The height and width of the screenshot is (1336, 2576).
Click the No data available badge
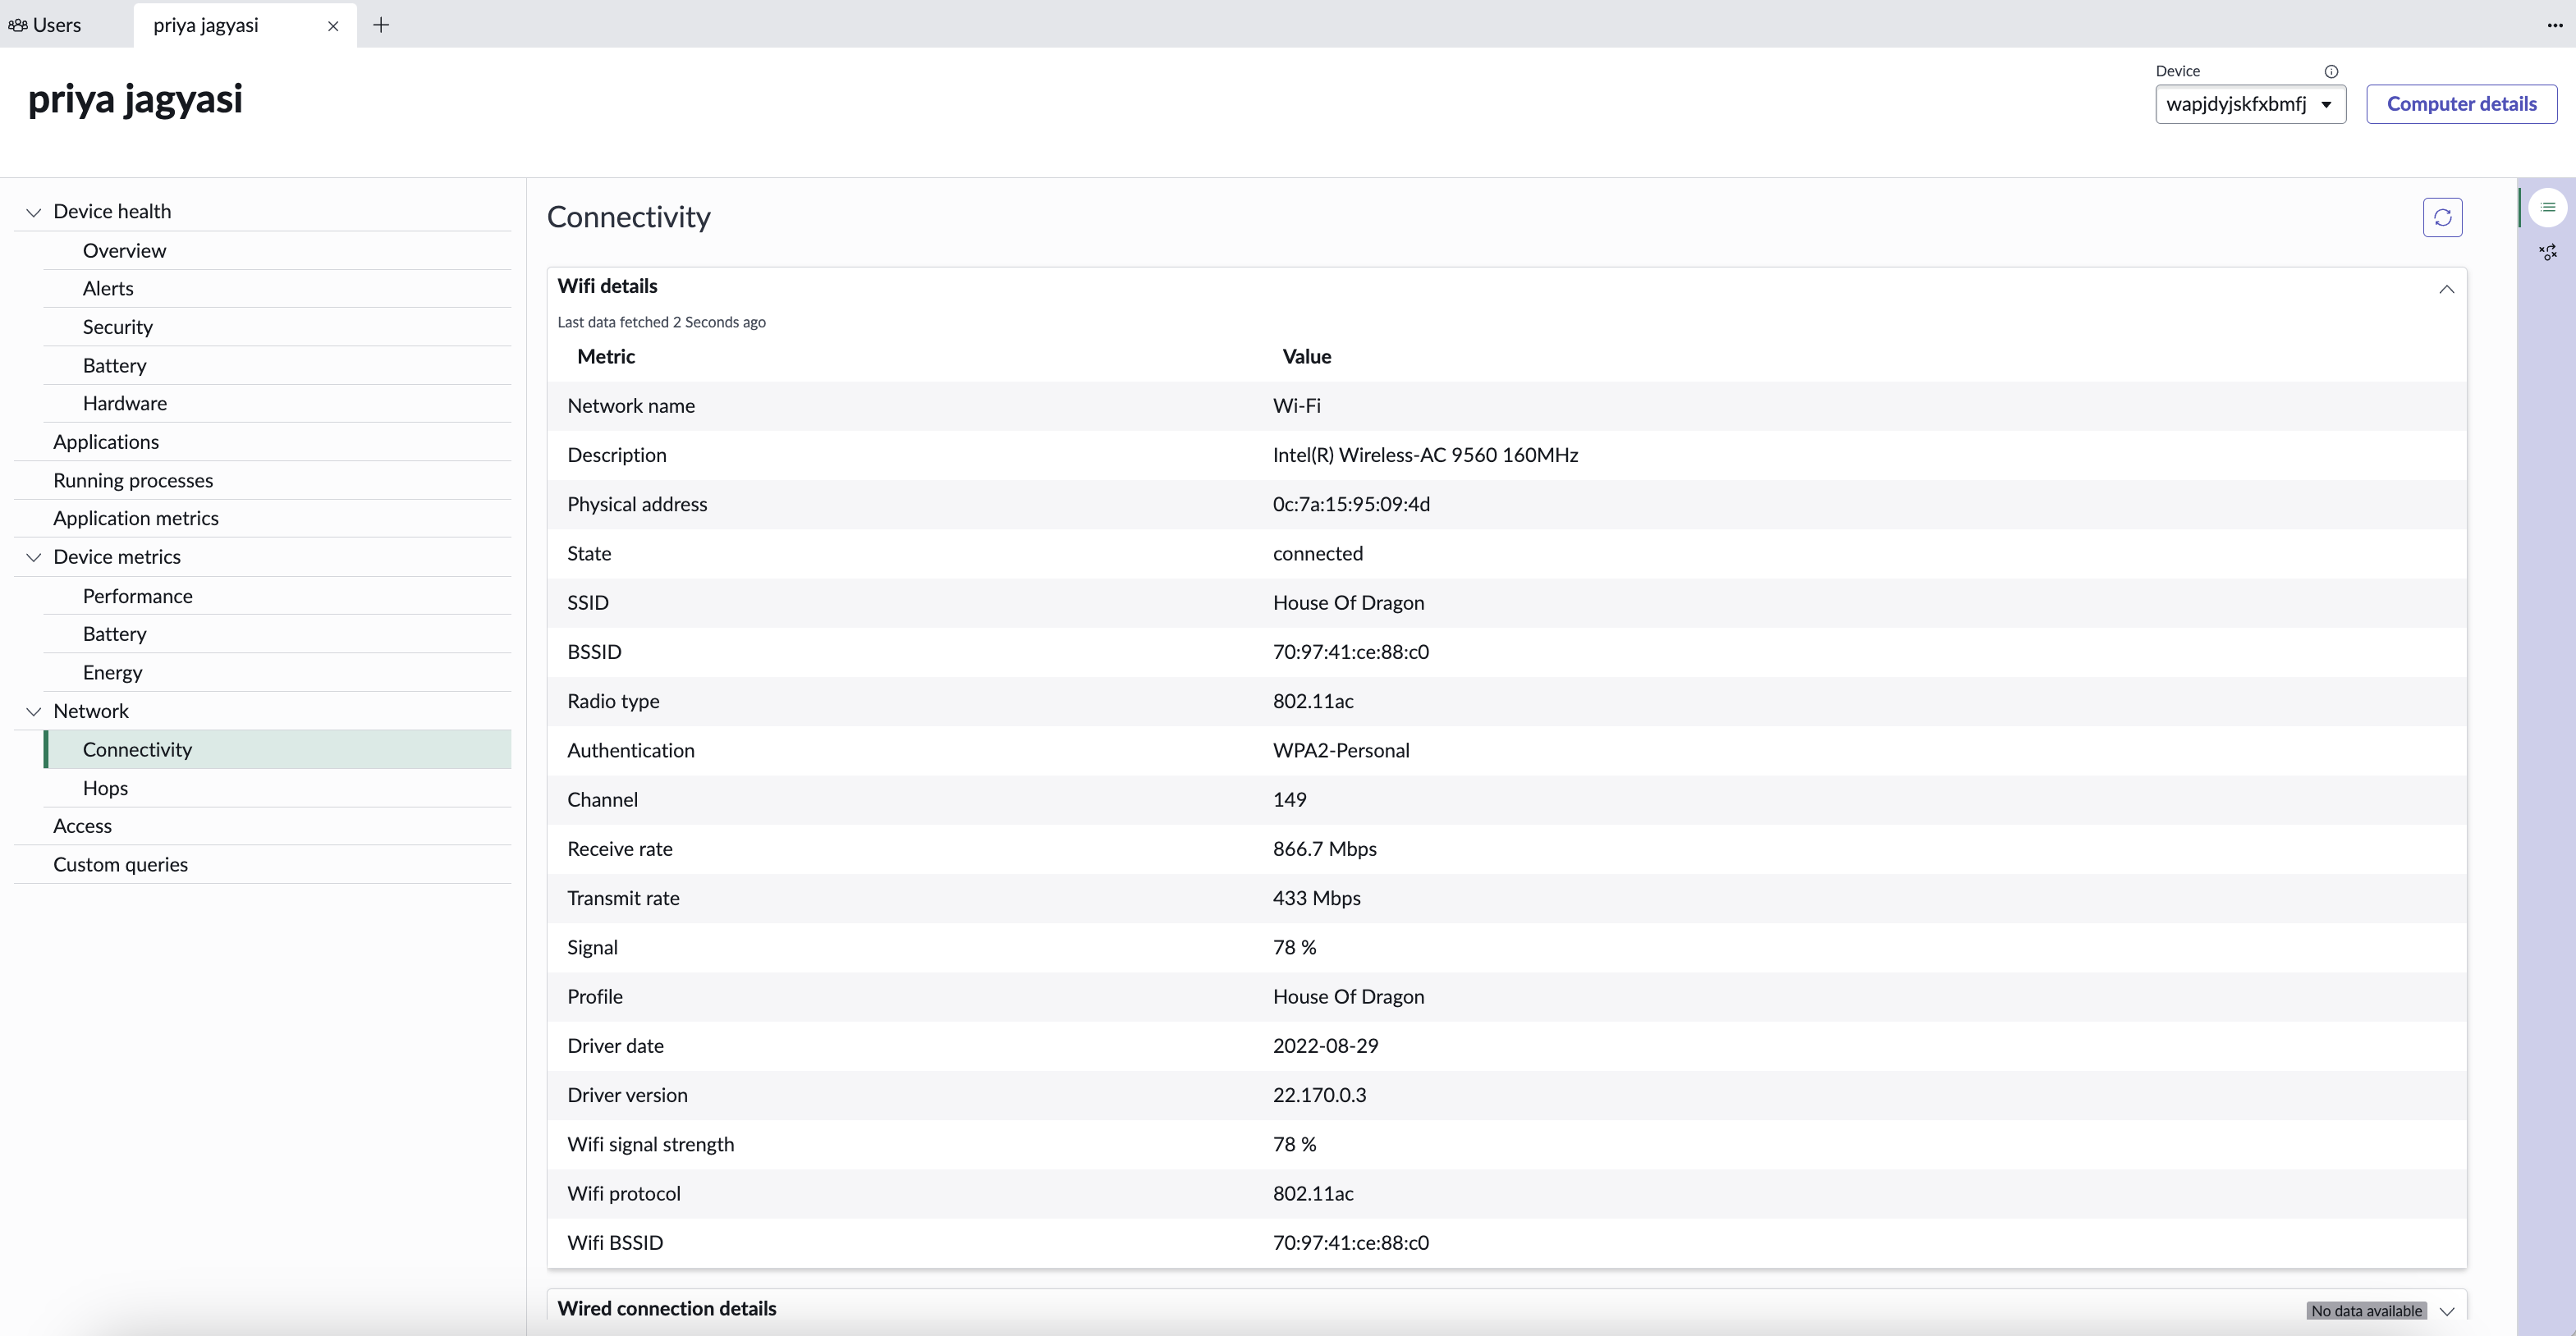coord(2366,1311)
